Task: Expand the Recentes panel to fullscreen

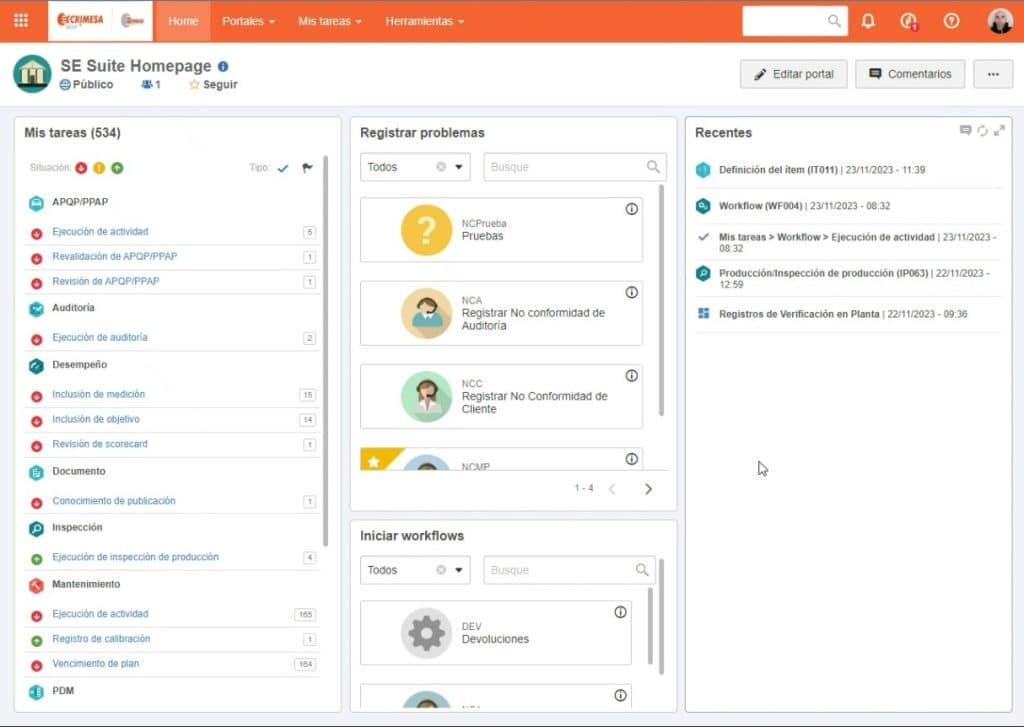Action: 999,131
